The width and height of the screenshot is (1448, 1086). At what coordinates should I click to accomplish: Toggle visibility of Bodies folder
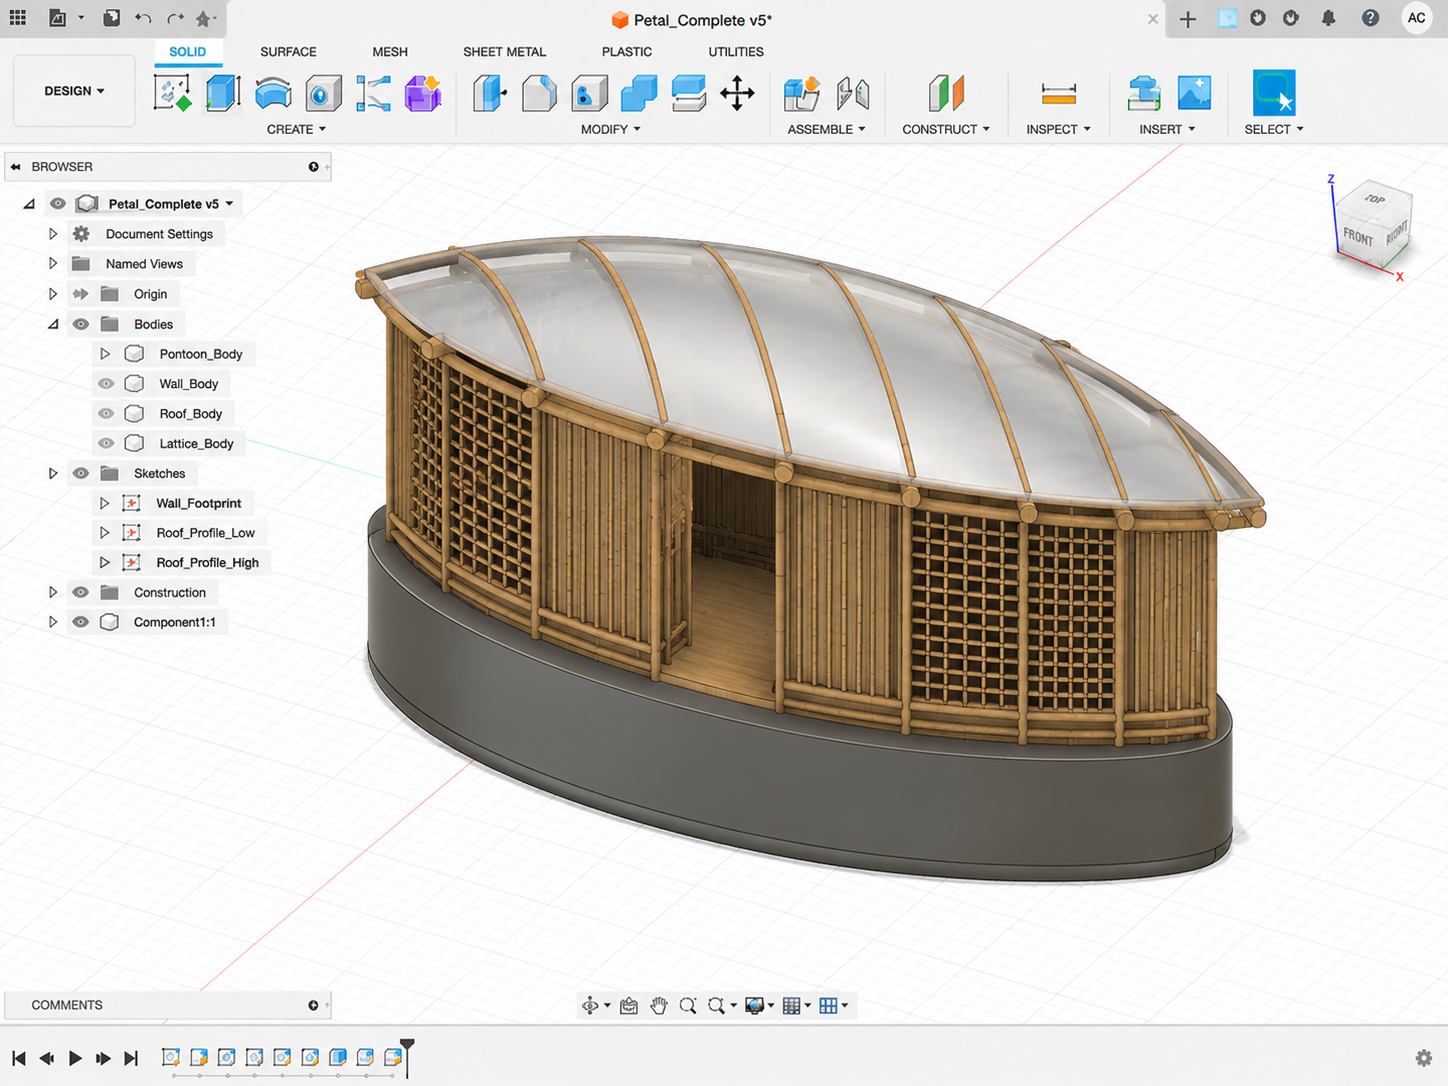point(81,324)
